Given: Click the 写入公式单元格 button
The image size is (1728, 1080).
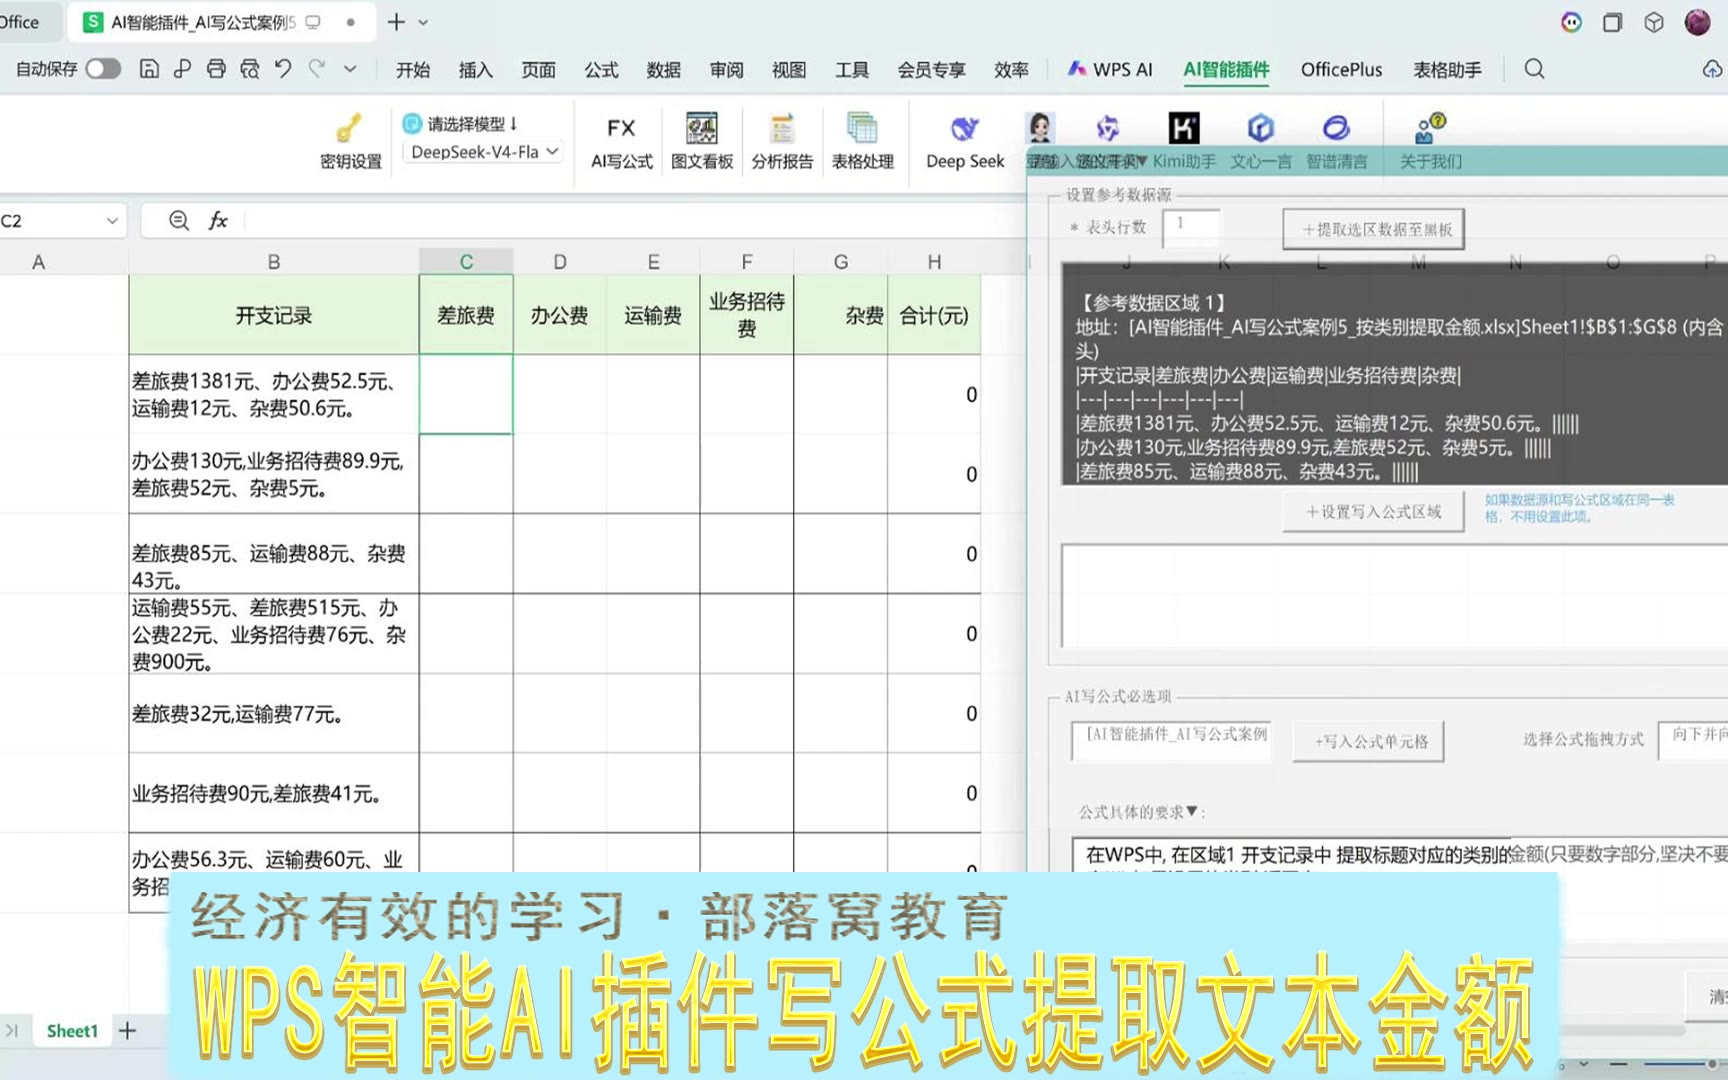Looking at the screenshot, I should [x=1369, y=741].
